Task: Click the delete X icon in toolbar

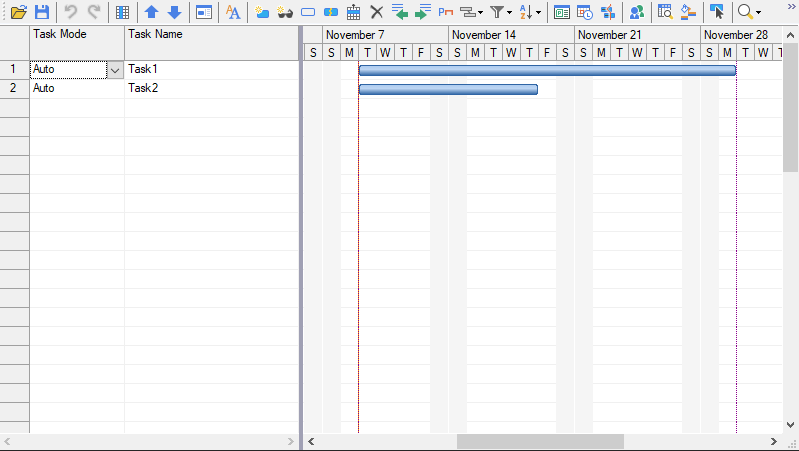Action: [x=376, y=12]
